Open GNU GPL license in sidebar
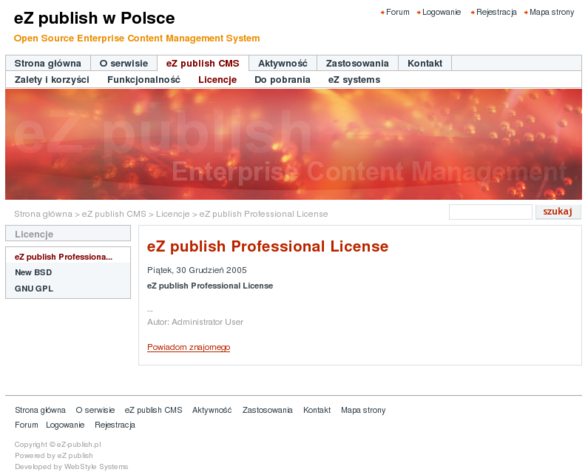This screenshot has height=475, width=588. 34,289
